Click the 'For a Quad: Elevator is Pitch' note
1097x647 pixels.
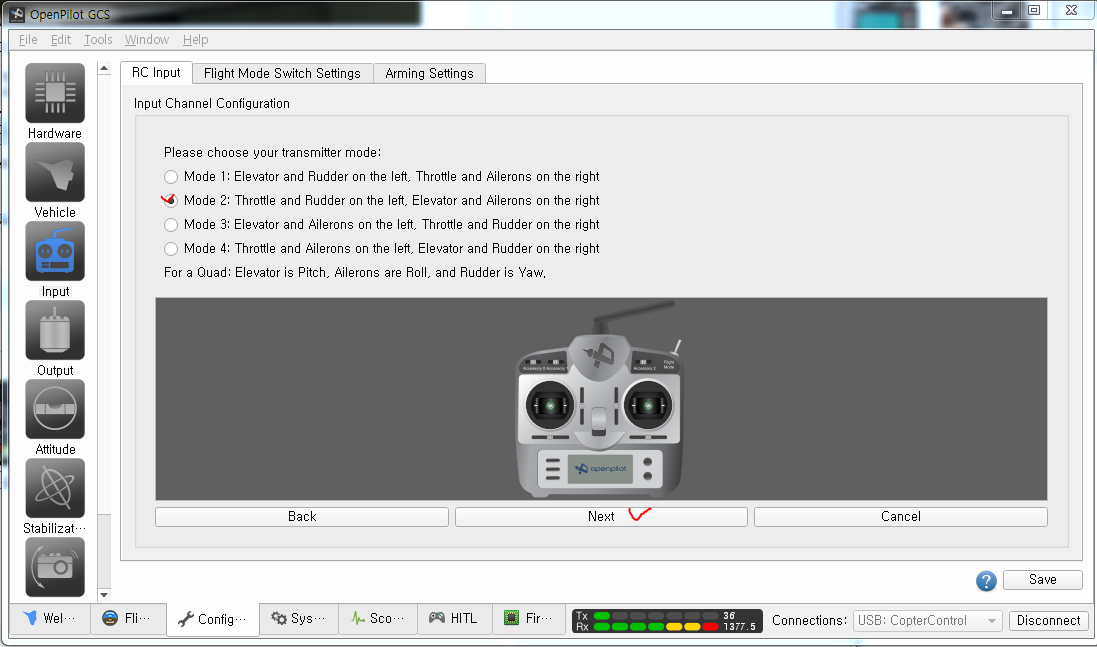[x=355, y=273]
